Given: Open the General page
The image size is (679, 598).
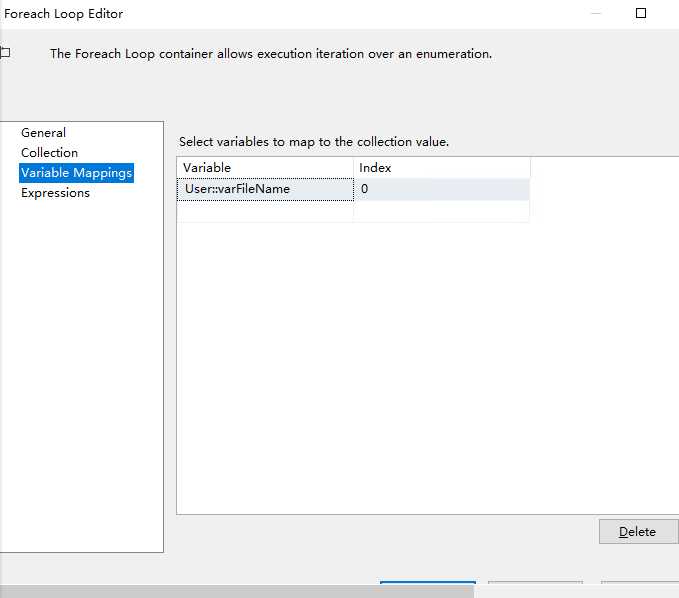Looking at the screenshot, I should (x=43, y=133).
